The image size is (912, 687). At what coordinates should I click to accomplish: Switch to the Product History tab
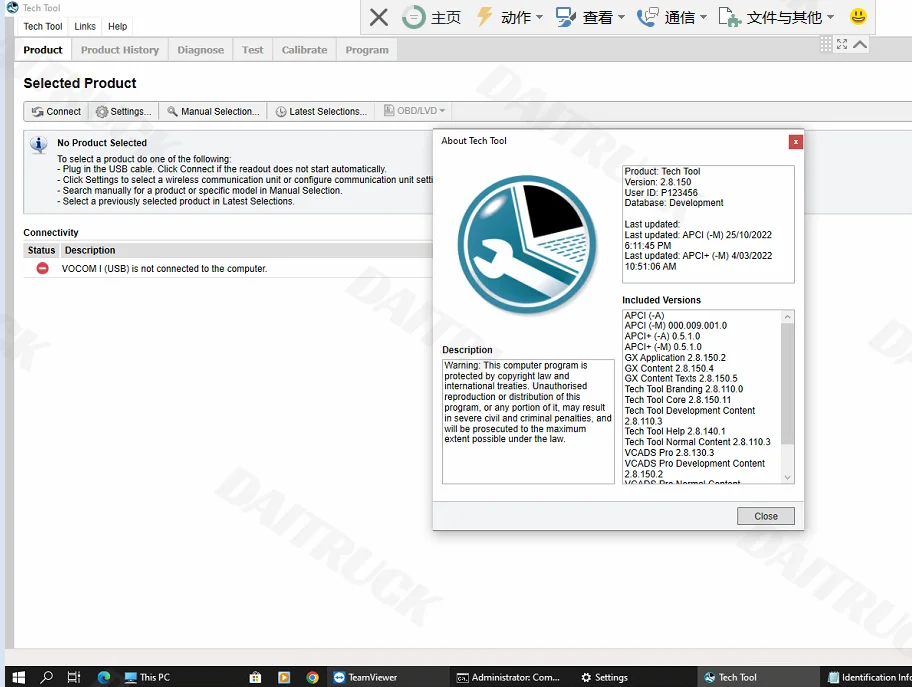tap(120, 50)
